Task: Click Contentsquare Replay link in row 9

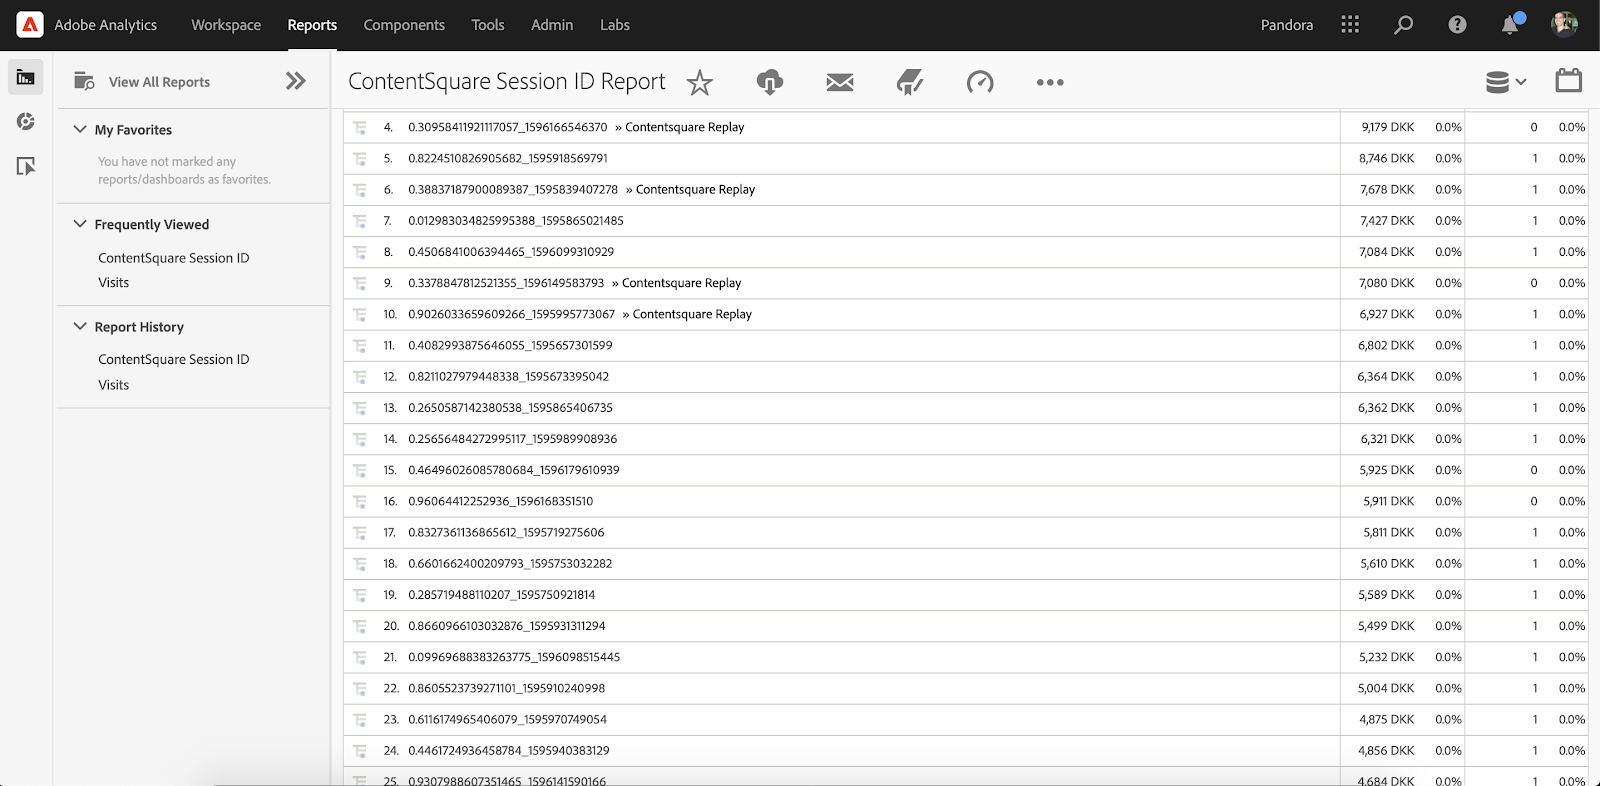Action: click(682, 283)
